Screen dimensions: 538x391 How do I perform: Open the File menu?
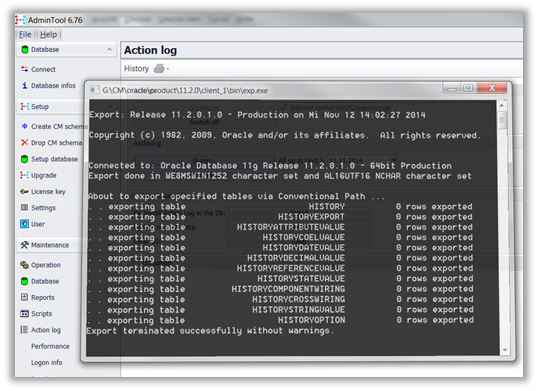click(25, 35)
